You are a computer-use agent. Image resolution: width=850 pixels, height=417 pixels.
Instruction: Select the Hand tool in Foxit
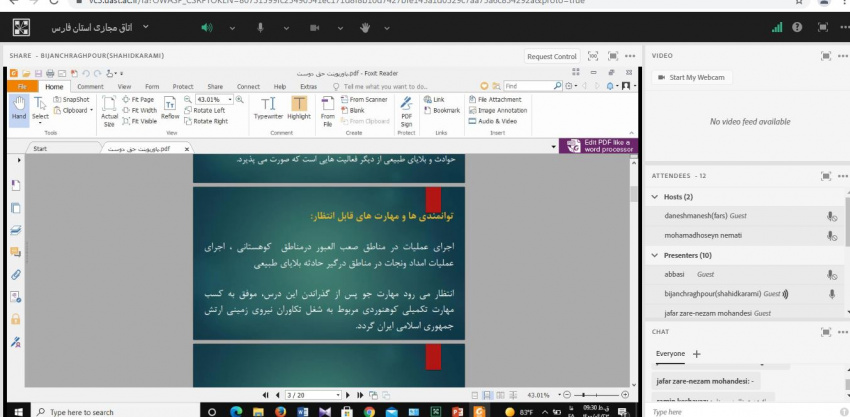(19, 109)
